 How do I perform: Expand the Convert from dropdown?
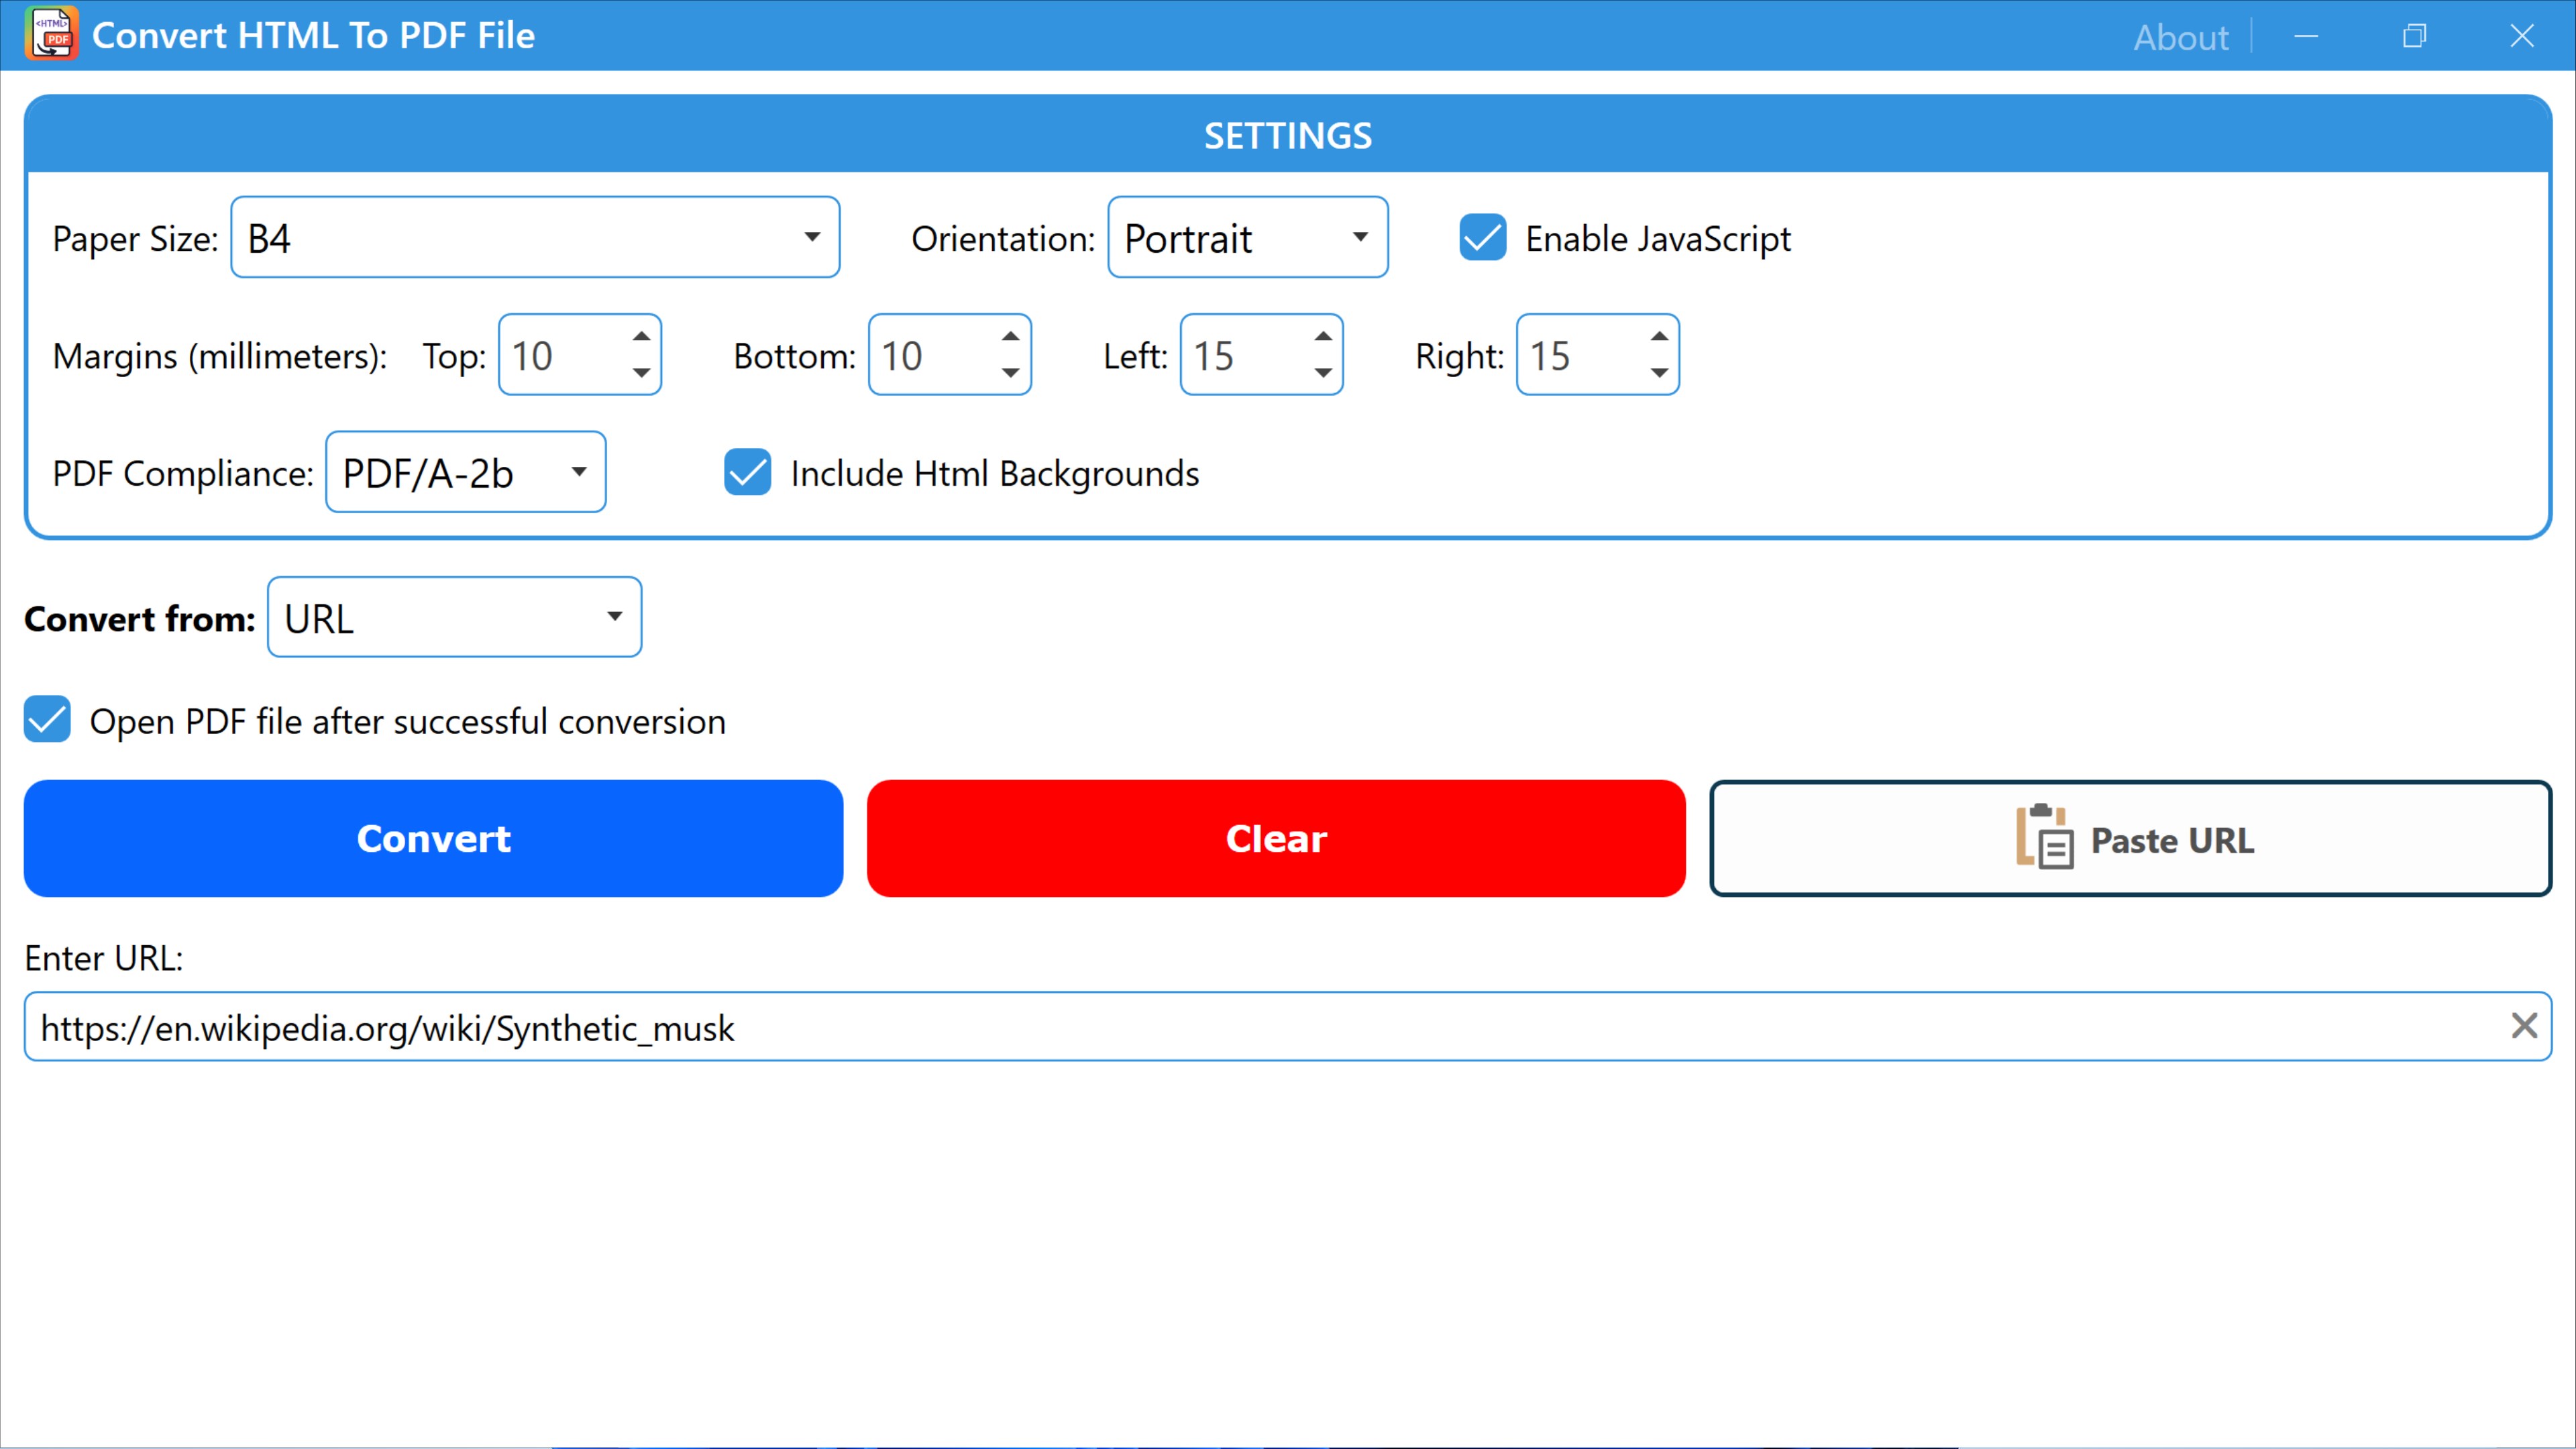[x=454, y=618]
